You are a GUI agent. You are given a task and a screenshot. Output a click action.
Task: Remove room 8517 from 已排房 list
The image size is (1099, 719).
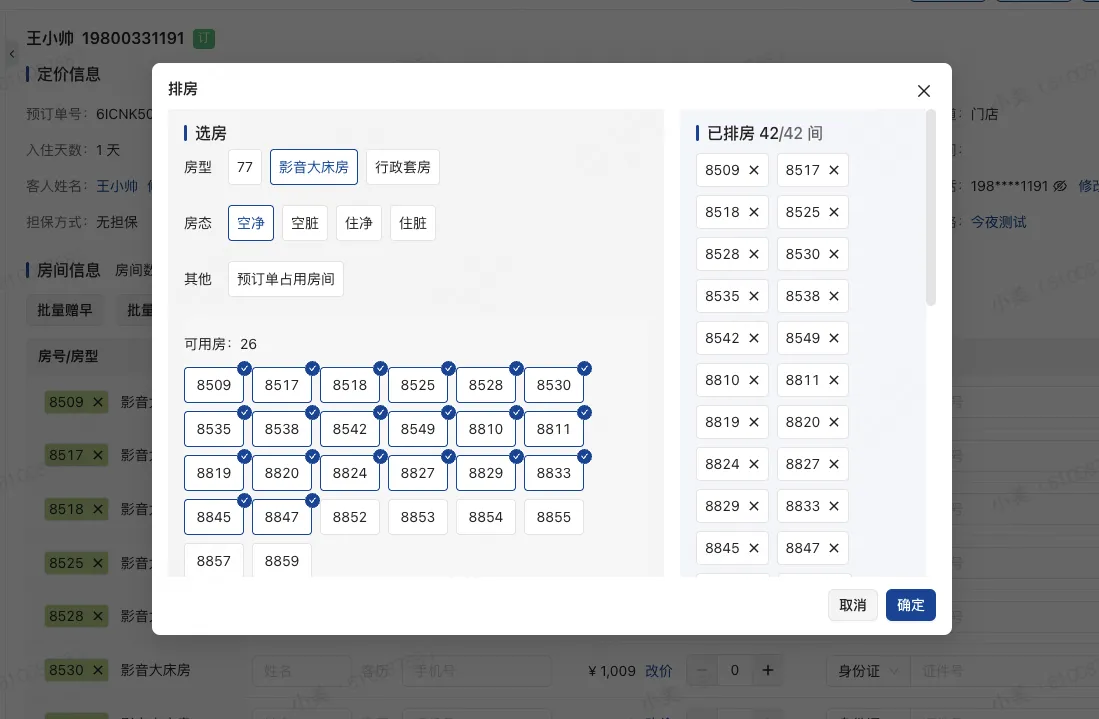tap(833, 170)
